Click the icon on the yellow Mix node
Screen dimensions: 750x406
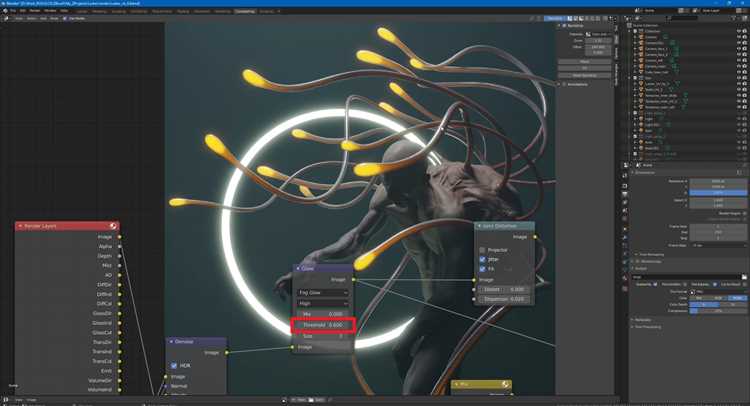pyautogui.click(x=506, y=384)
